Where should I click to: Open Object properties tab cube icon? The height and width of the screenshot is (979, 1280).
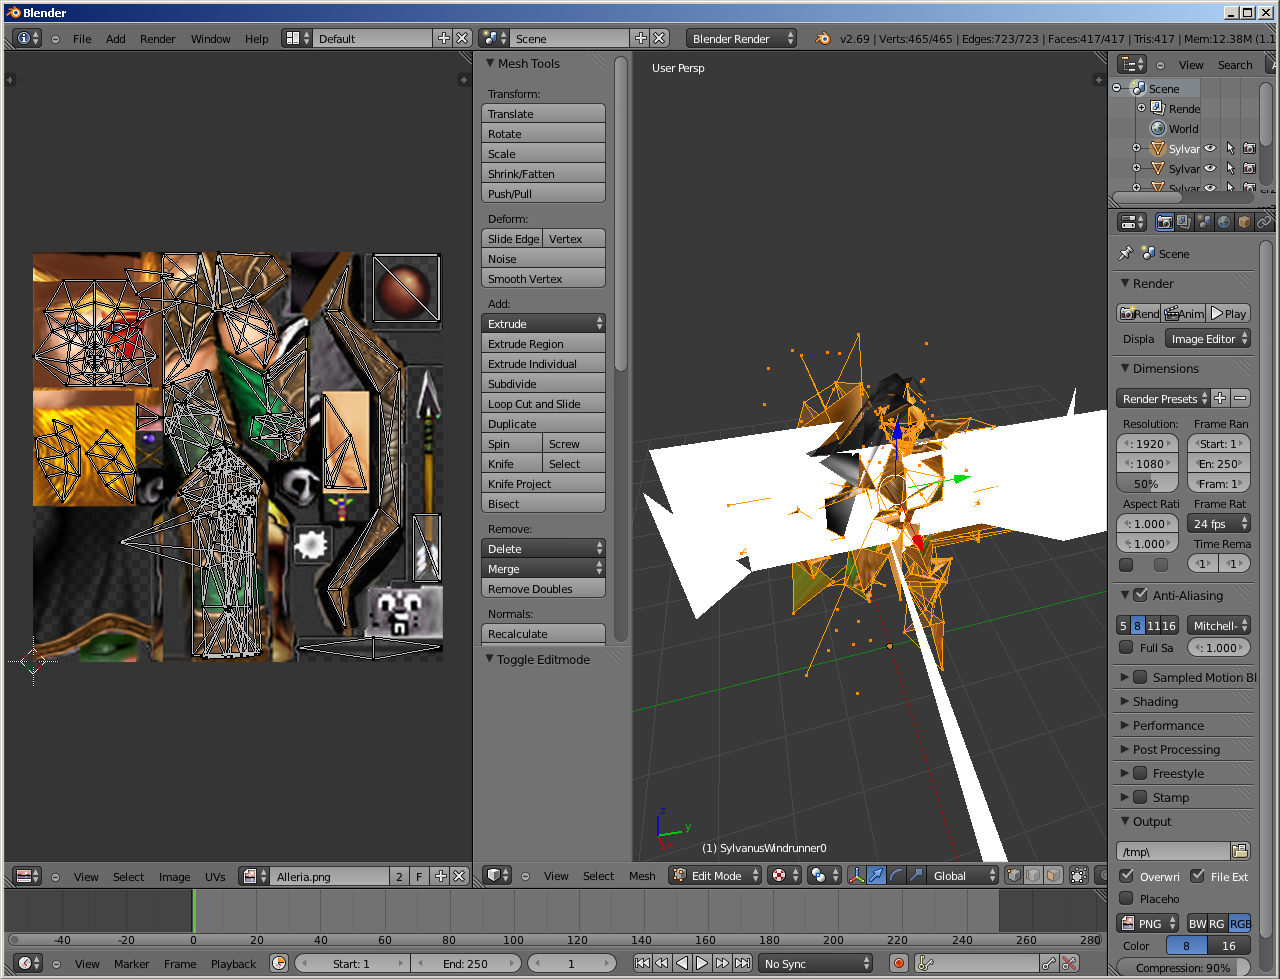click(x=1244, y=222)
